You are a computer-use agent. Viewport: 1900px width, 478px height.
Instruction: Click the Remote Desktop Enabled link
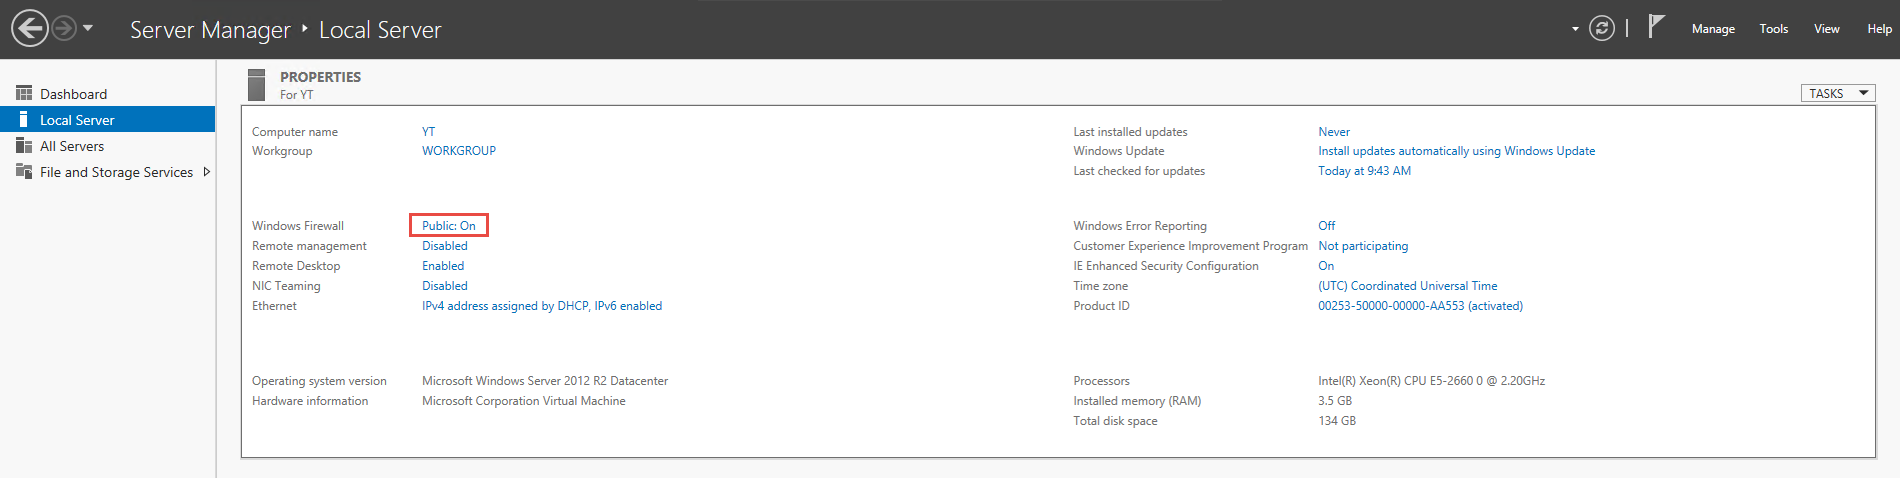click(443, 266)
